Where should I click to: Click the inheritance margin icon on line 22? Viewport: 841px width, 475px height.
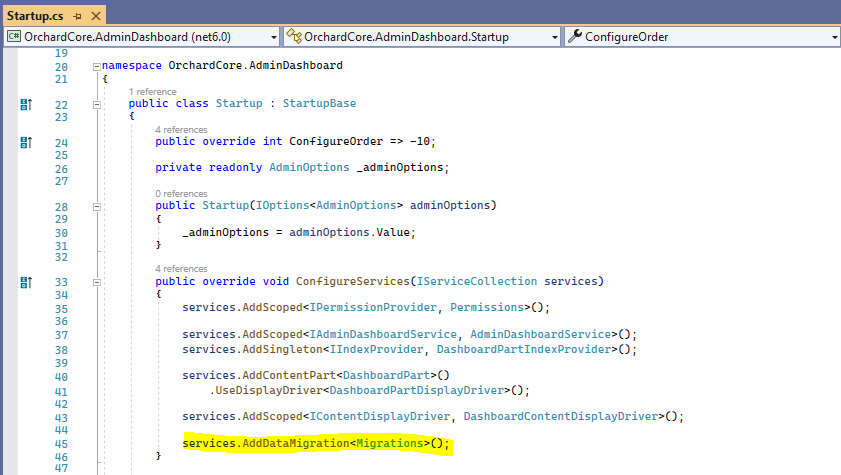[x=26, y=105]
